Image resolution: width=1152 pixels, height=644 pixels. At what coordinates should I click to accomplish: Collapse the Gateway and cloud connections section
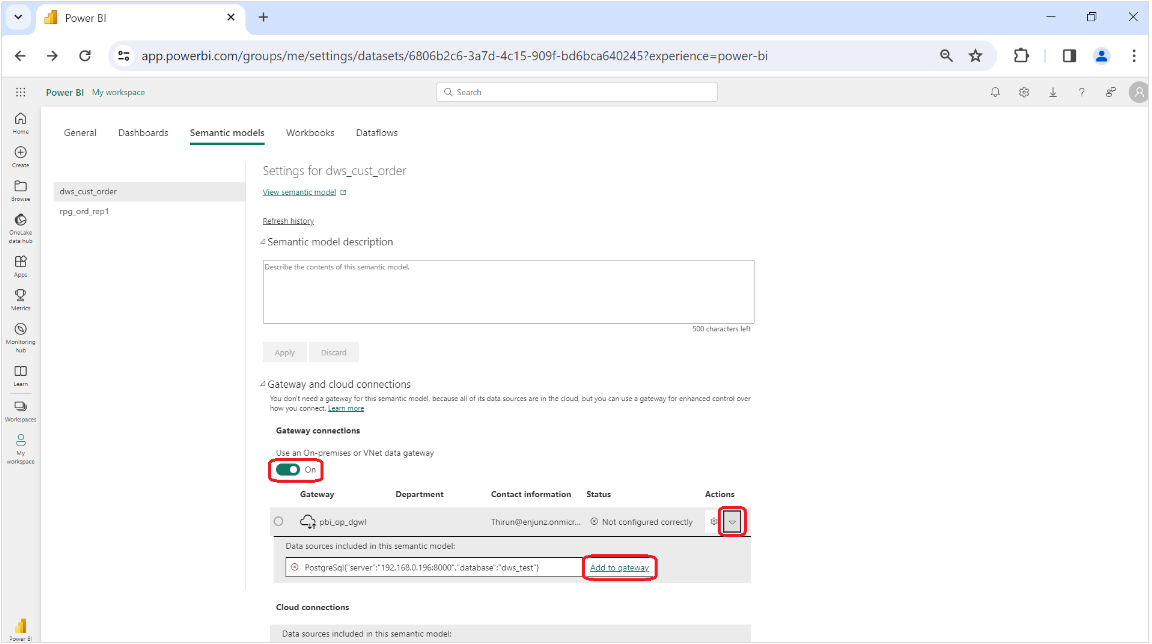263,384
